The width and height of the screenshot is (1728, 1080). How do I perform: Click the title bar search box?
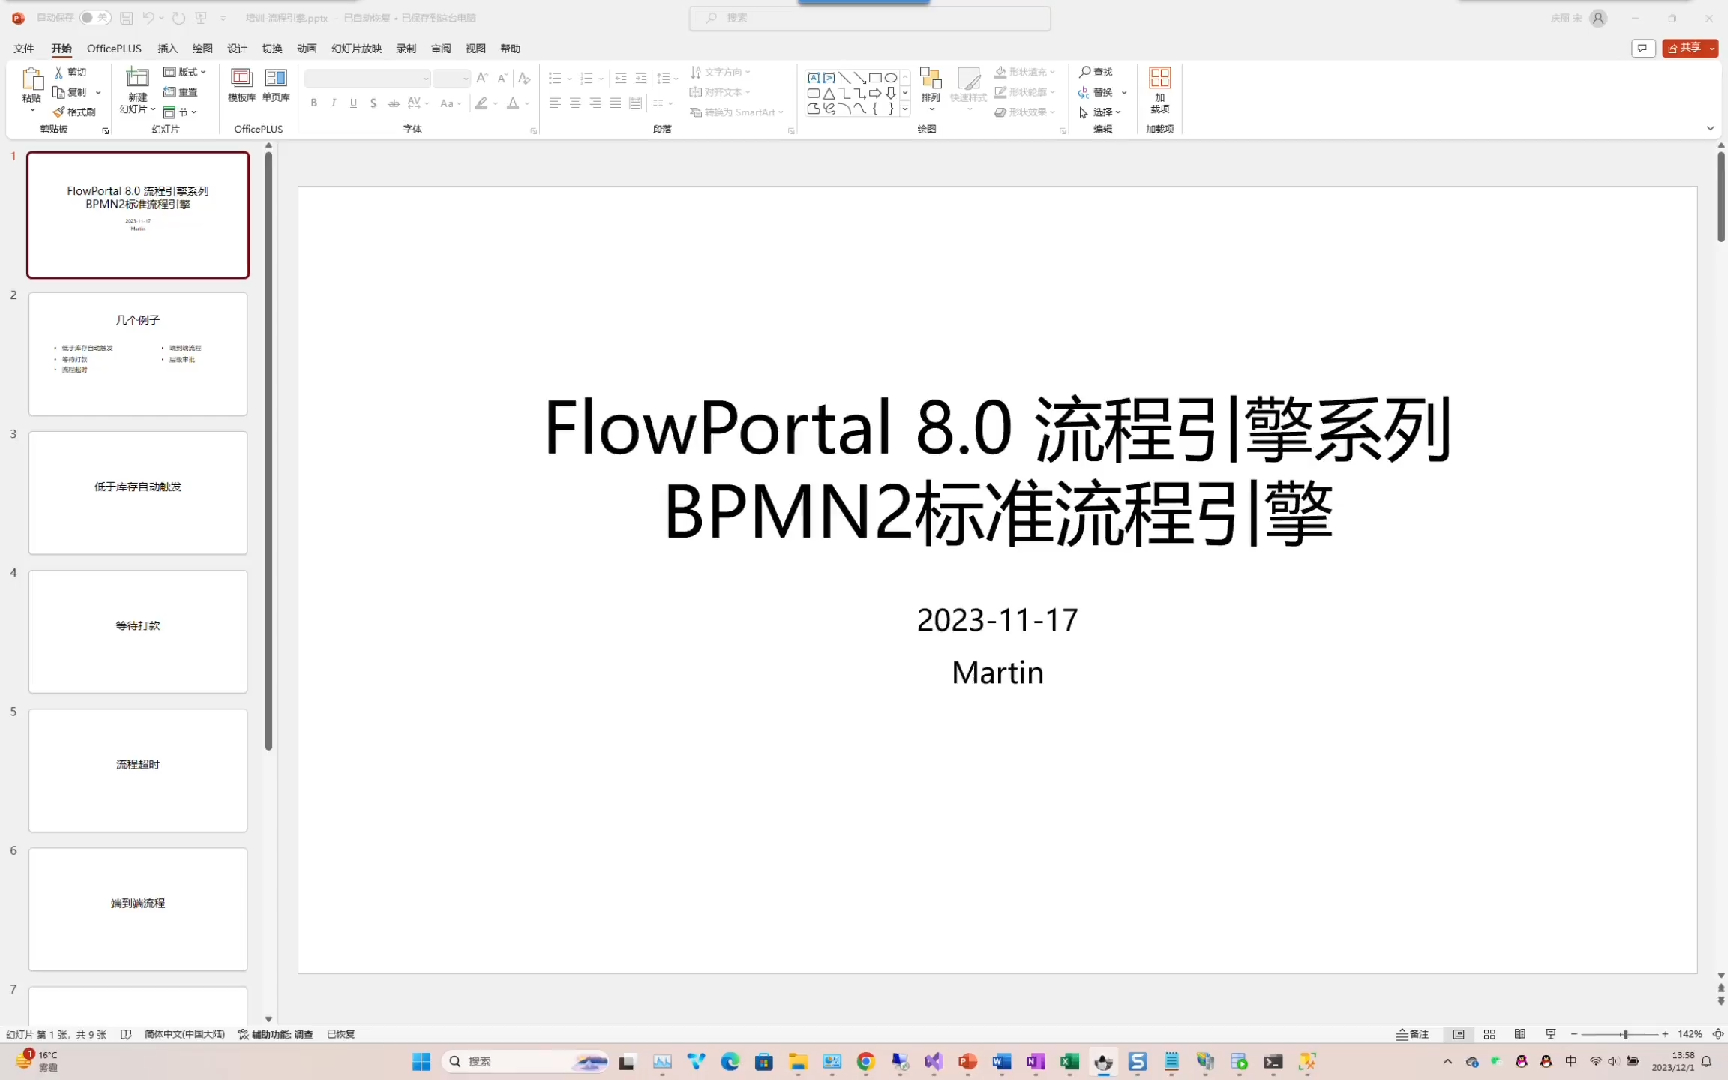(869, 18)
